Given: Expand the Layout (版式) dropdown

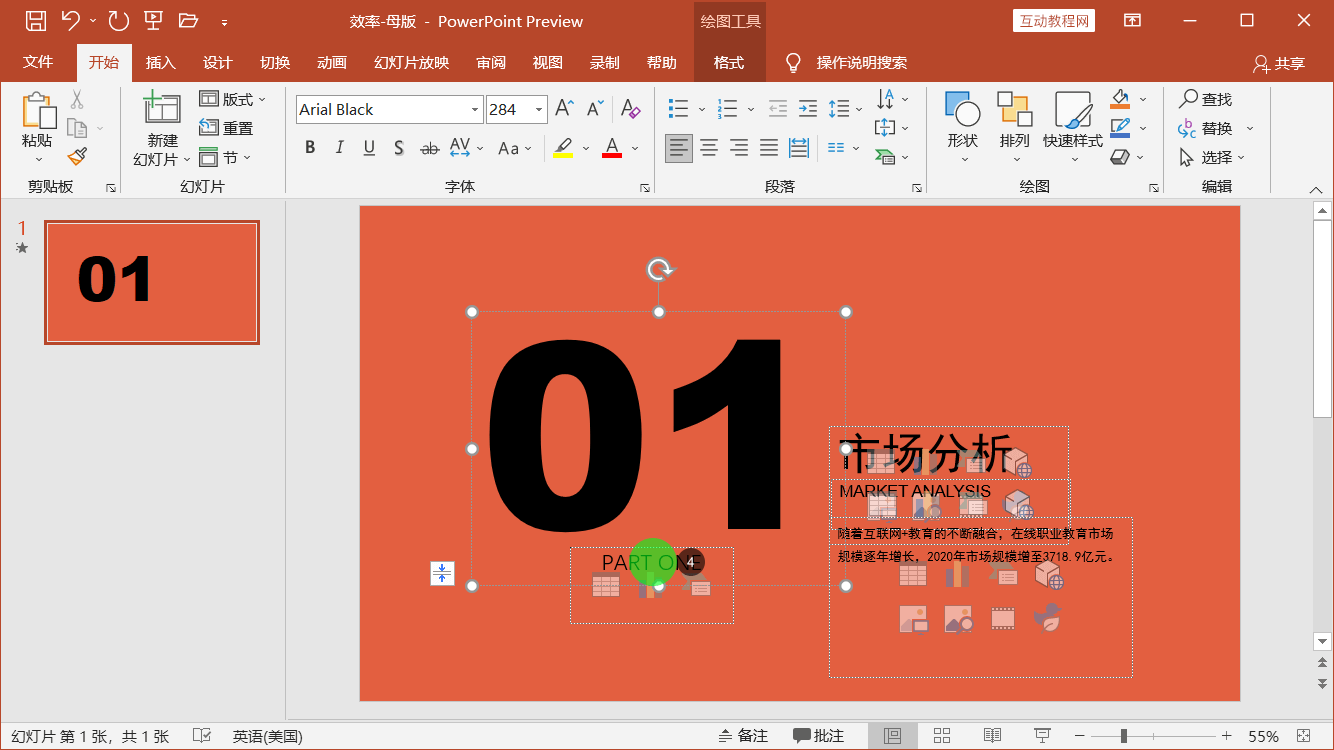Looking at the screenshot, I should [233, 99].
